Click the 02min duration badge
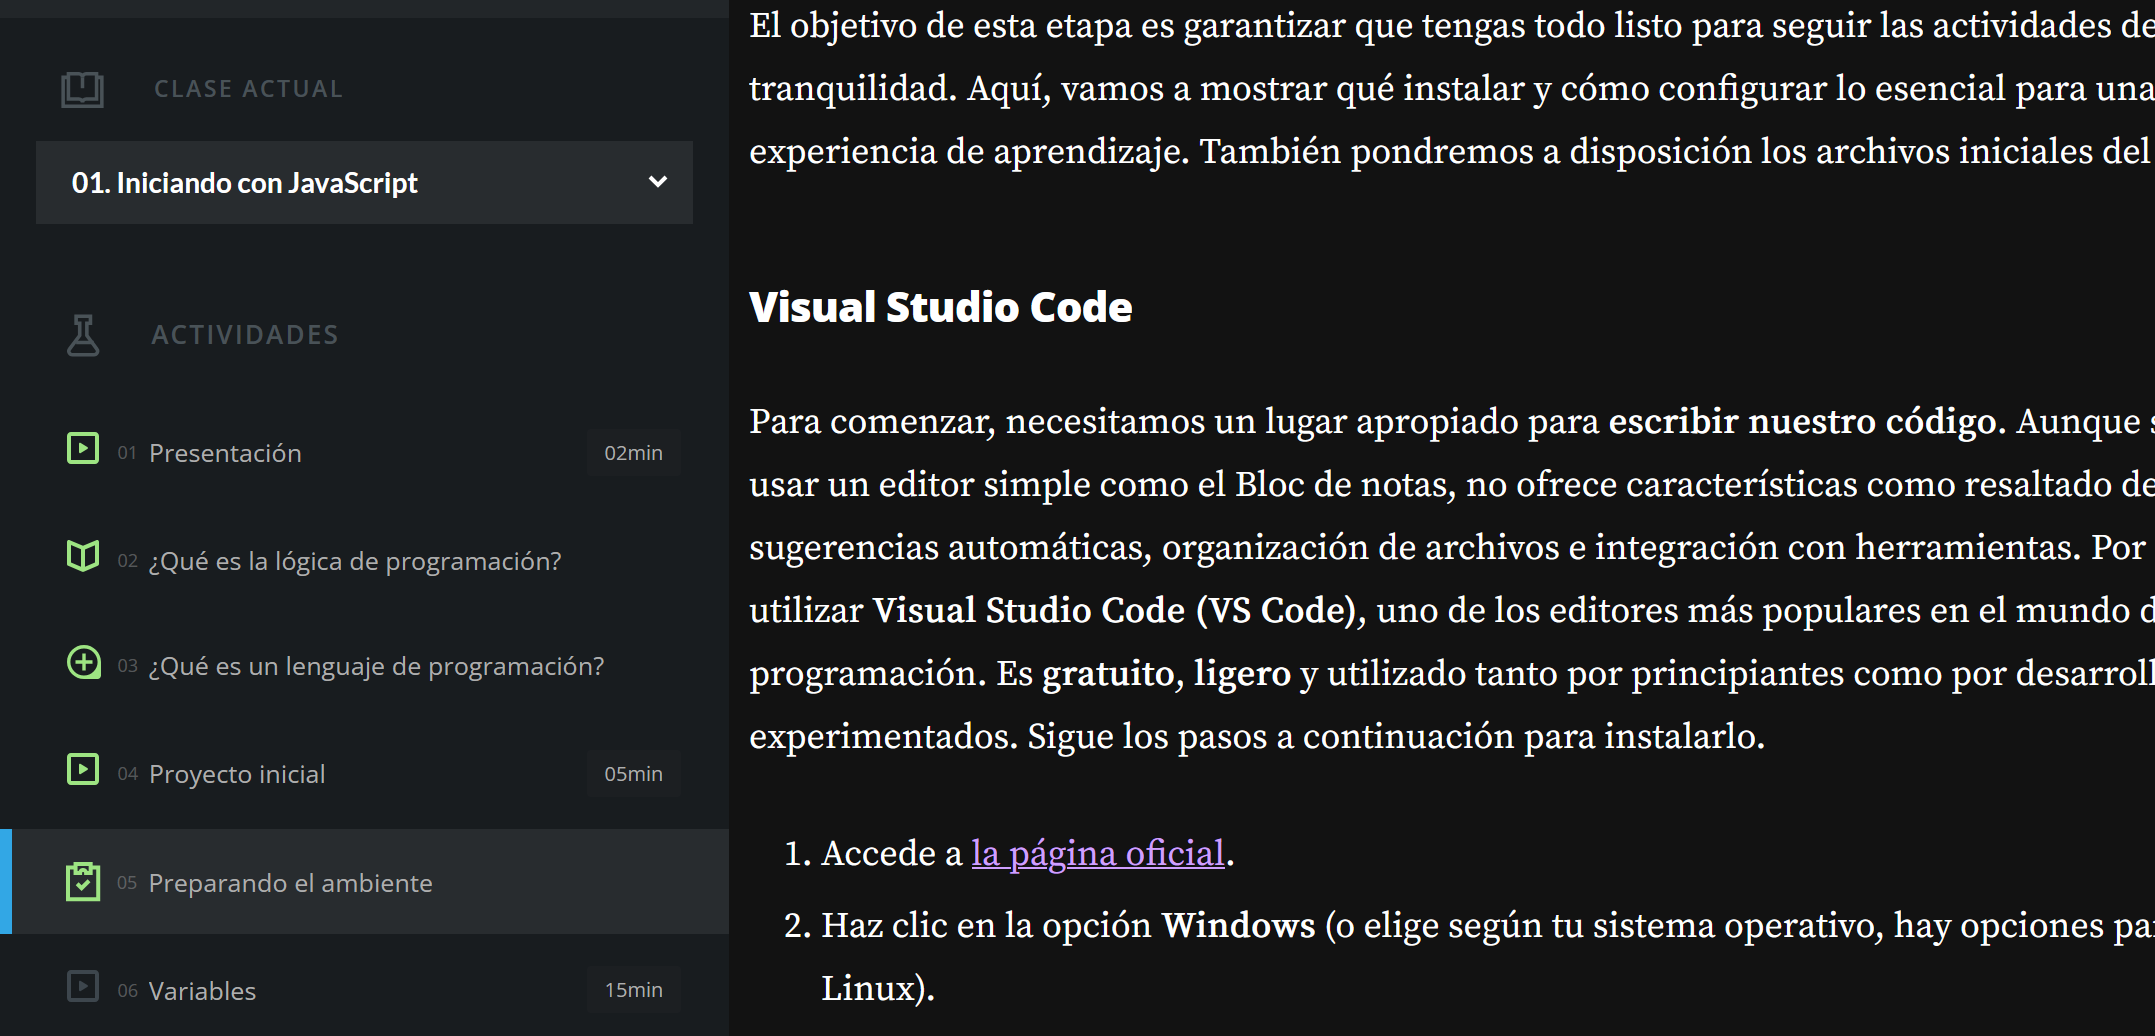Image resolution: width=2155 pixels, height=1036 pixels. pyautogui.click(x=634, y=453)
